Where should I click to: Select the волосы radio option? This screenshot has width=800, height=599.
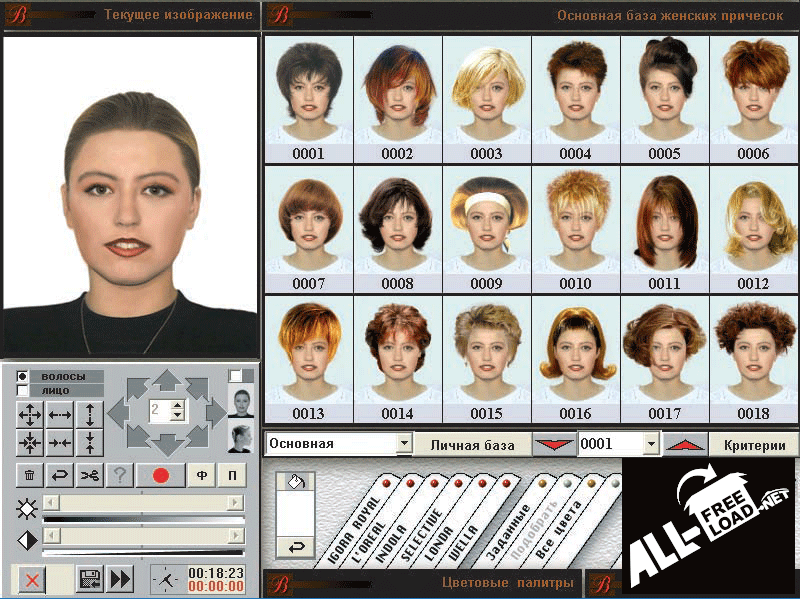[22, 376]
